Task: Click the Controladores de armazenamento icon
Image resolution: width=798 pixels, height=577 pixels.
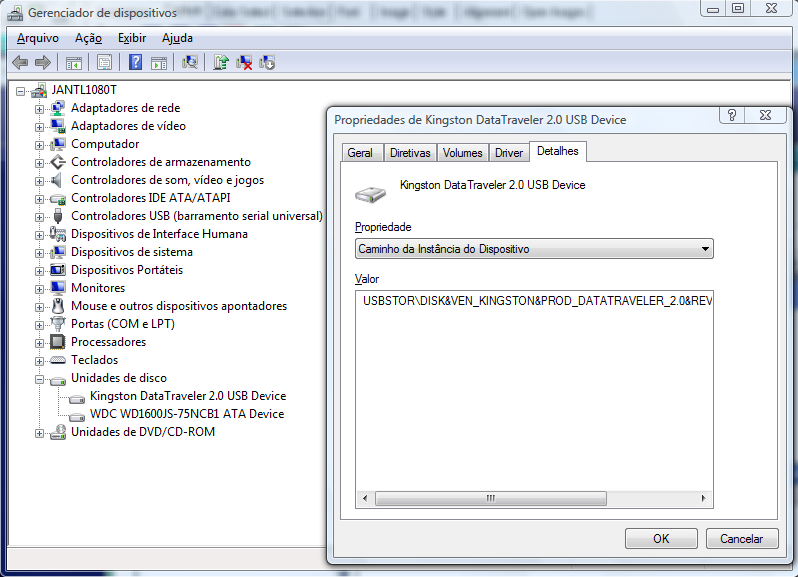Action: (58, 162)
